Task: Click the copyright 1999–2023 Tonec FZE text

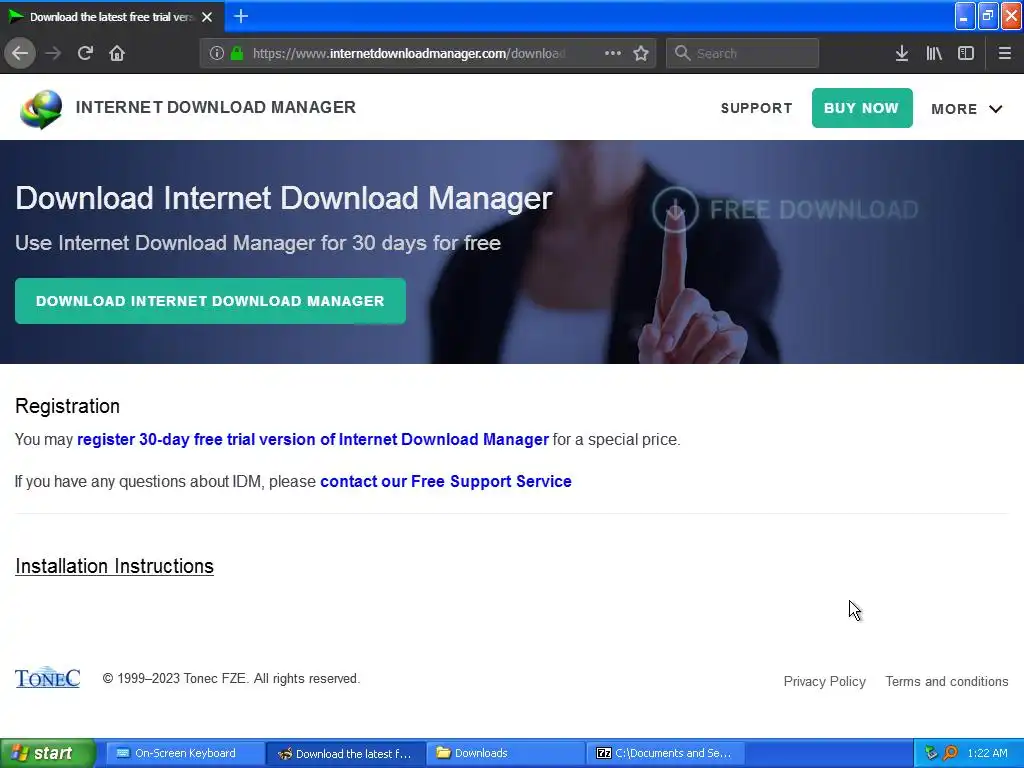Action: (231, 679)
